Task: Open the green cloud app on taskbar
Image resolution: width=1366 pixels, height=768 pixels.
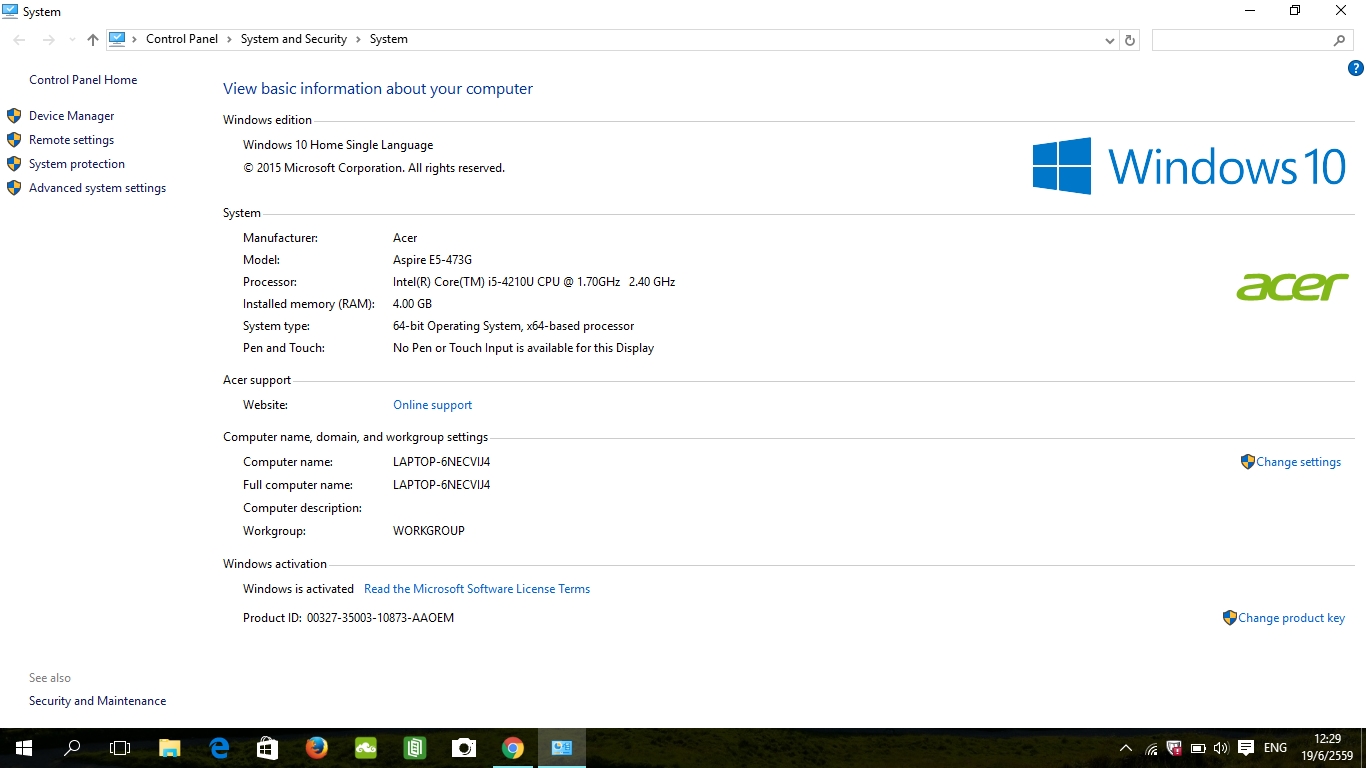Action: (365, 748)
